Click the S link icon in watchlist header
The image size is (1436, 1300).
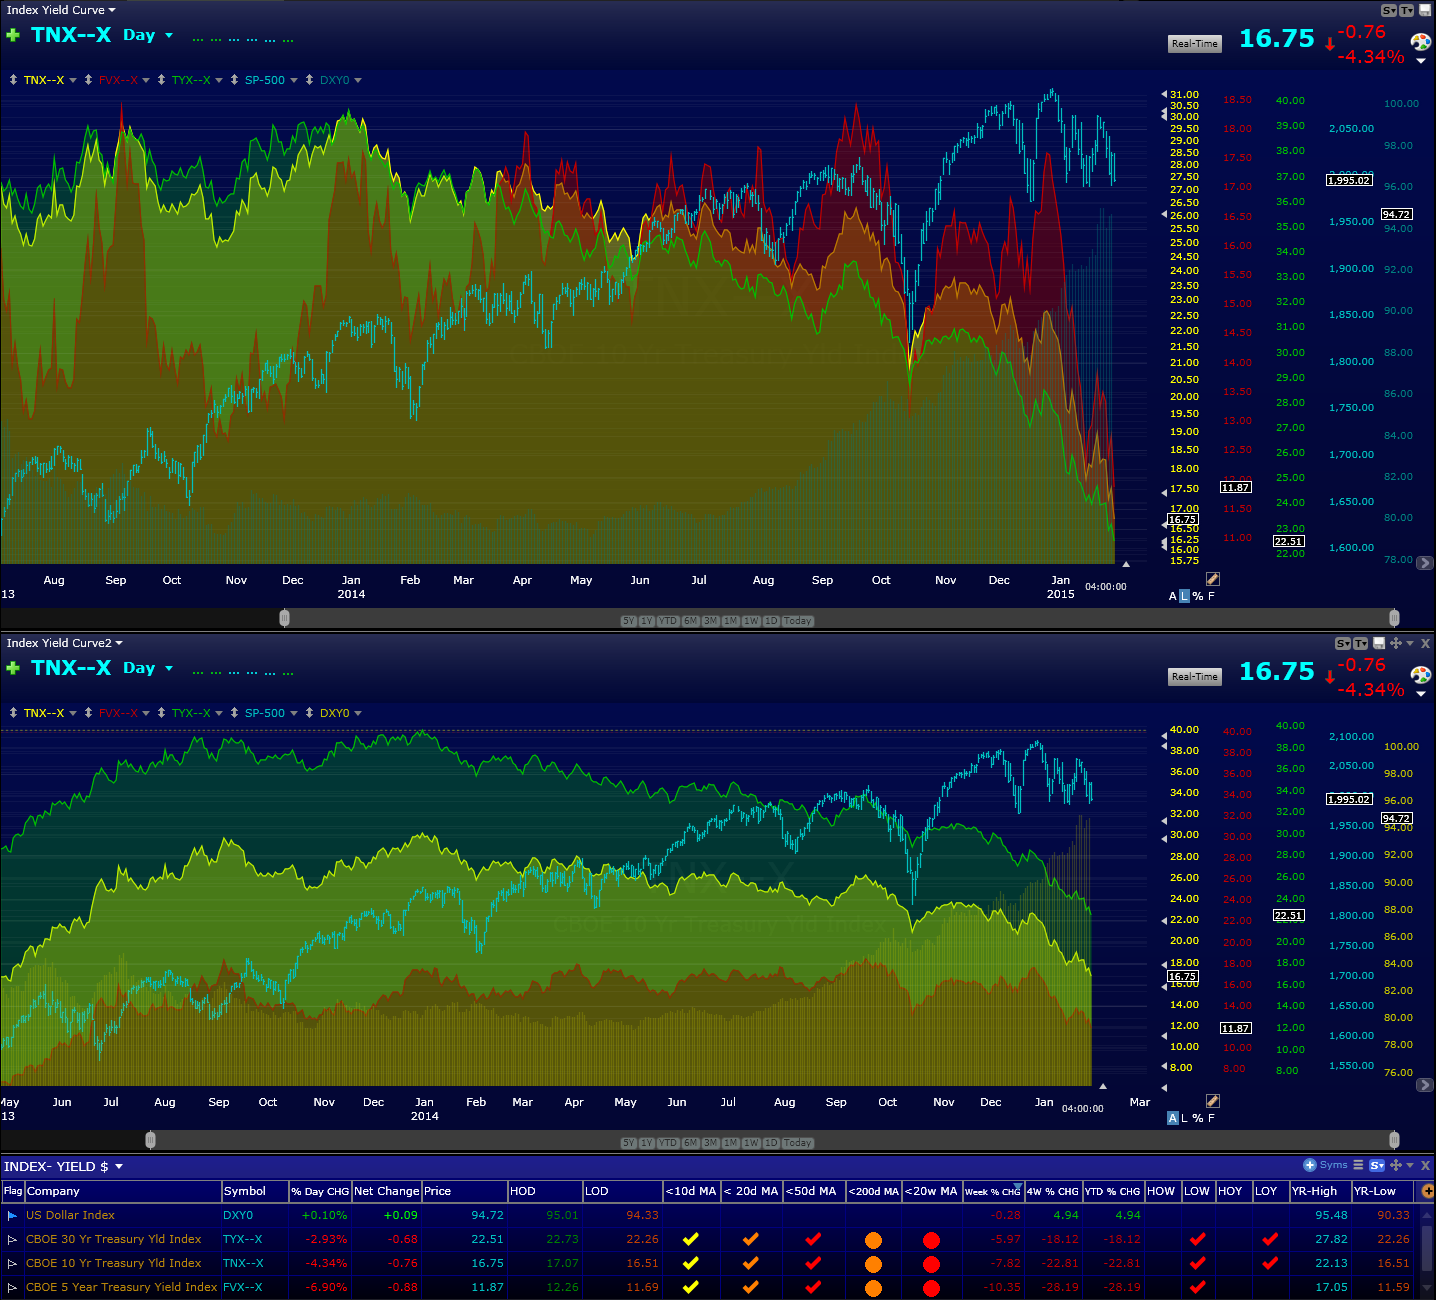click(1376, 1165)
